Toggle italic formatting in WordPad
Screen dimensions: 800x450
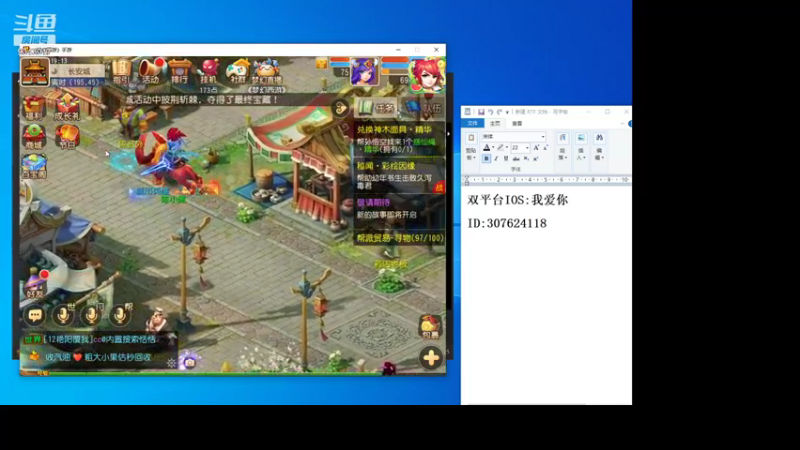[x=496, y=159]
